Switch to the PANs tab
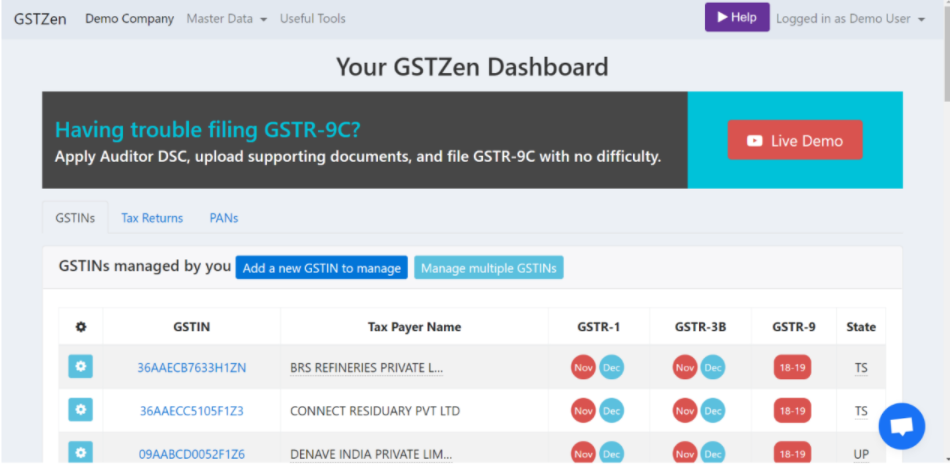Image resolution: width=950 pixels, height=465 pixels. pyautogui.click(x=224, y=218)
